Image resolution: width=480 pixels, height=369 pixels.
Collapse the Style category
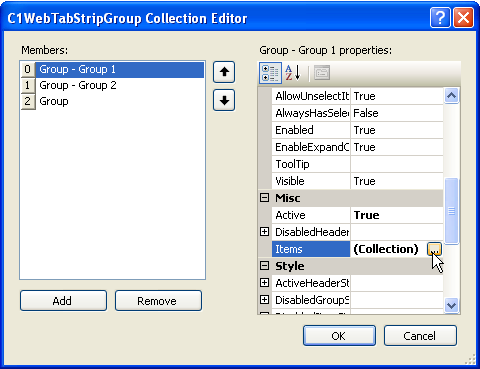pyautogui.click(x=264, y=266)
